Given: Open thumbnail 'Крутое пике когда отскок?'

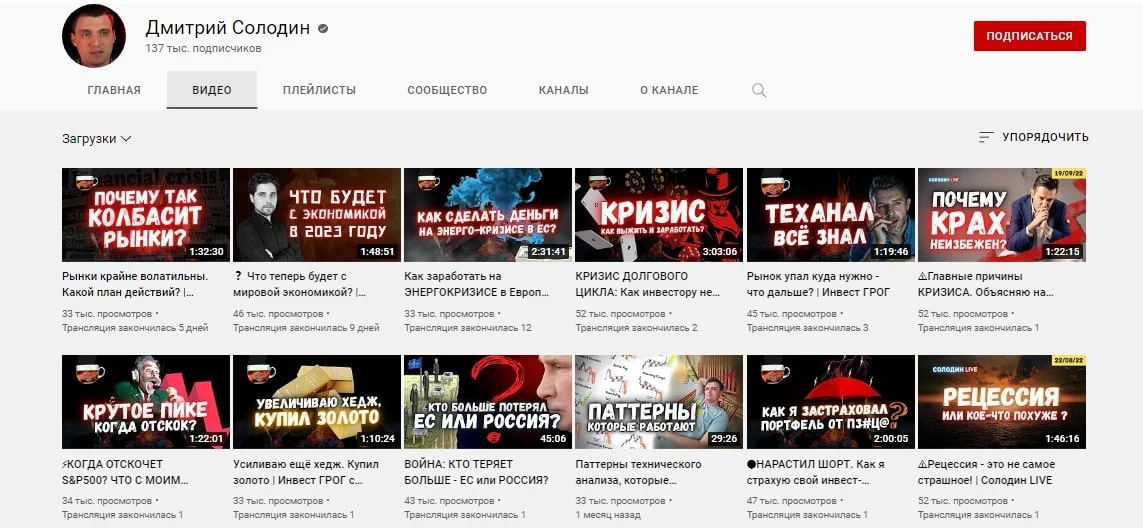Looking at the screenshot, I should [x=146, y=402].
